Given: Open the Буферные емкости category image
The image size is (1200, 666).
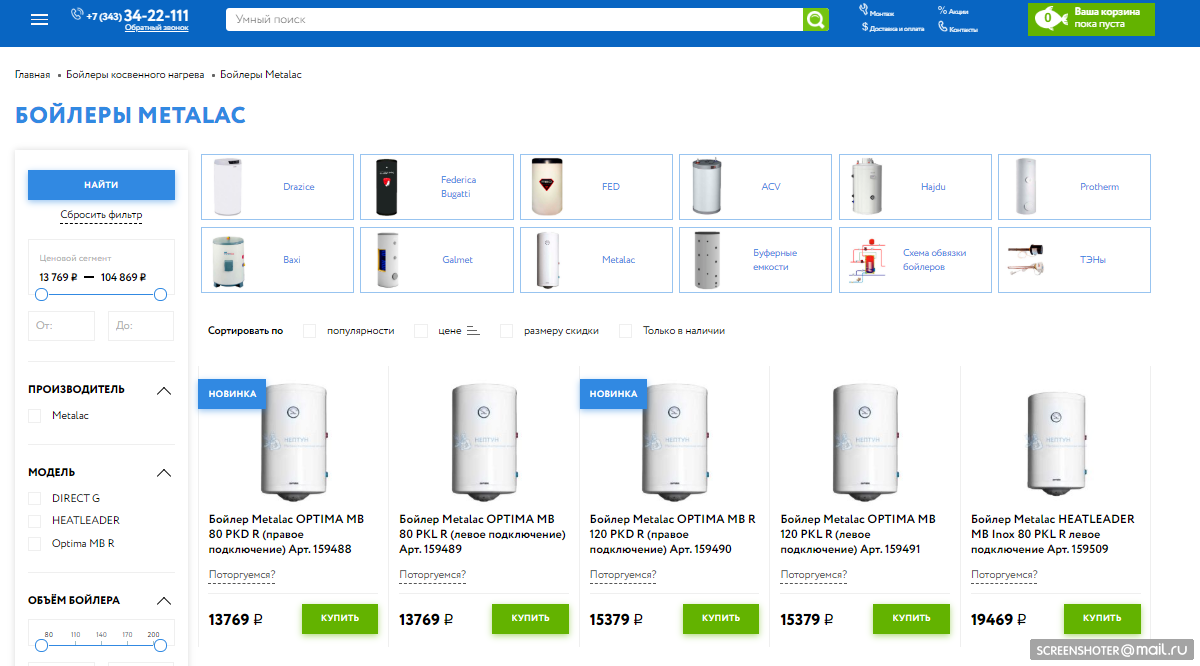Looking at the screenshot, I should pos(709,260).
